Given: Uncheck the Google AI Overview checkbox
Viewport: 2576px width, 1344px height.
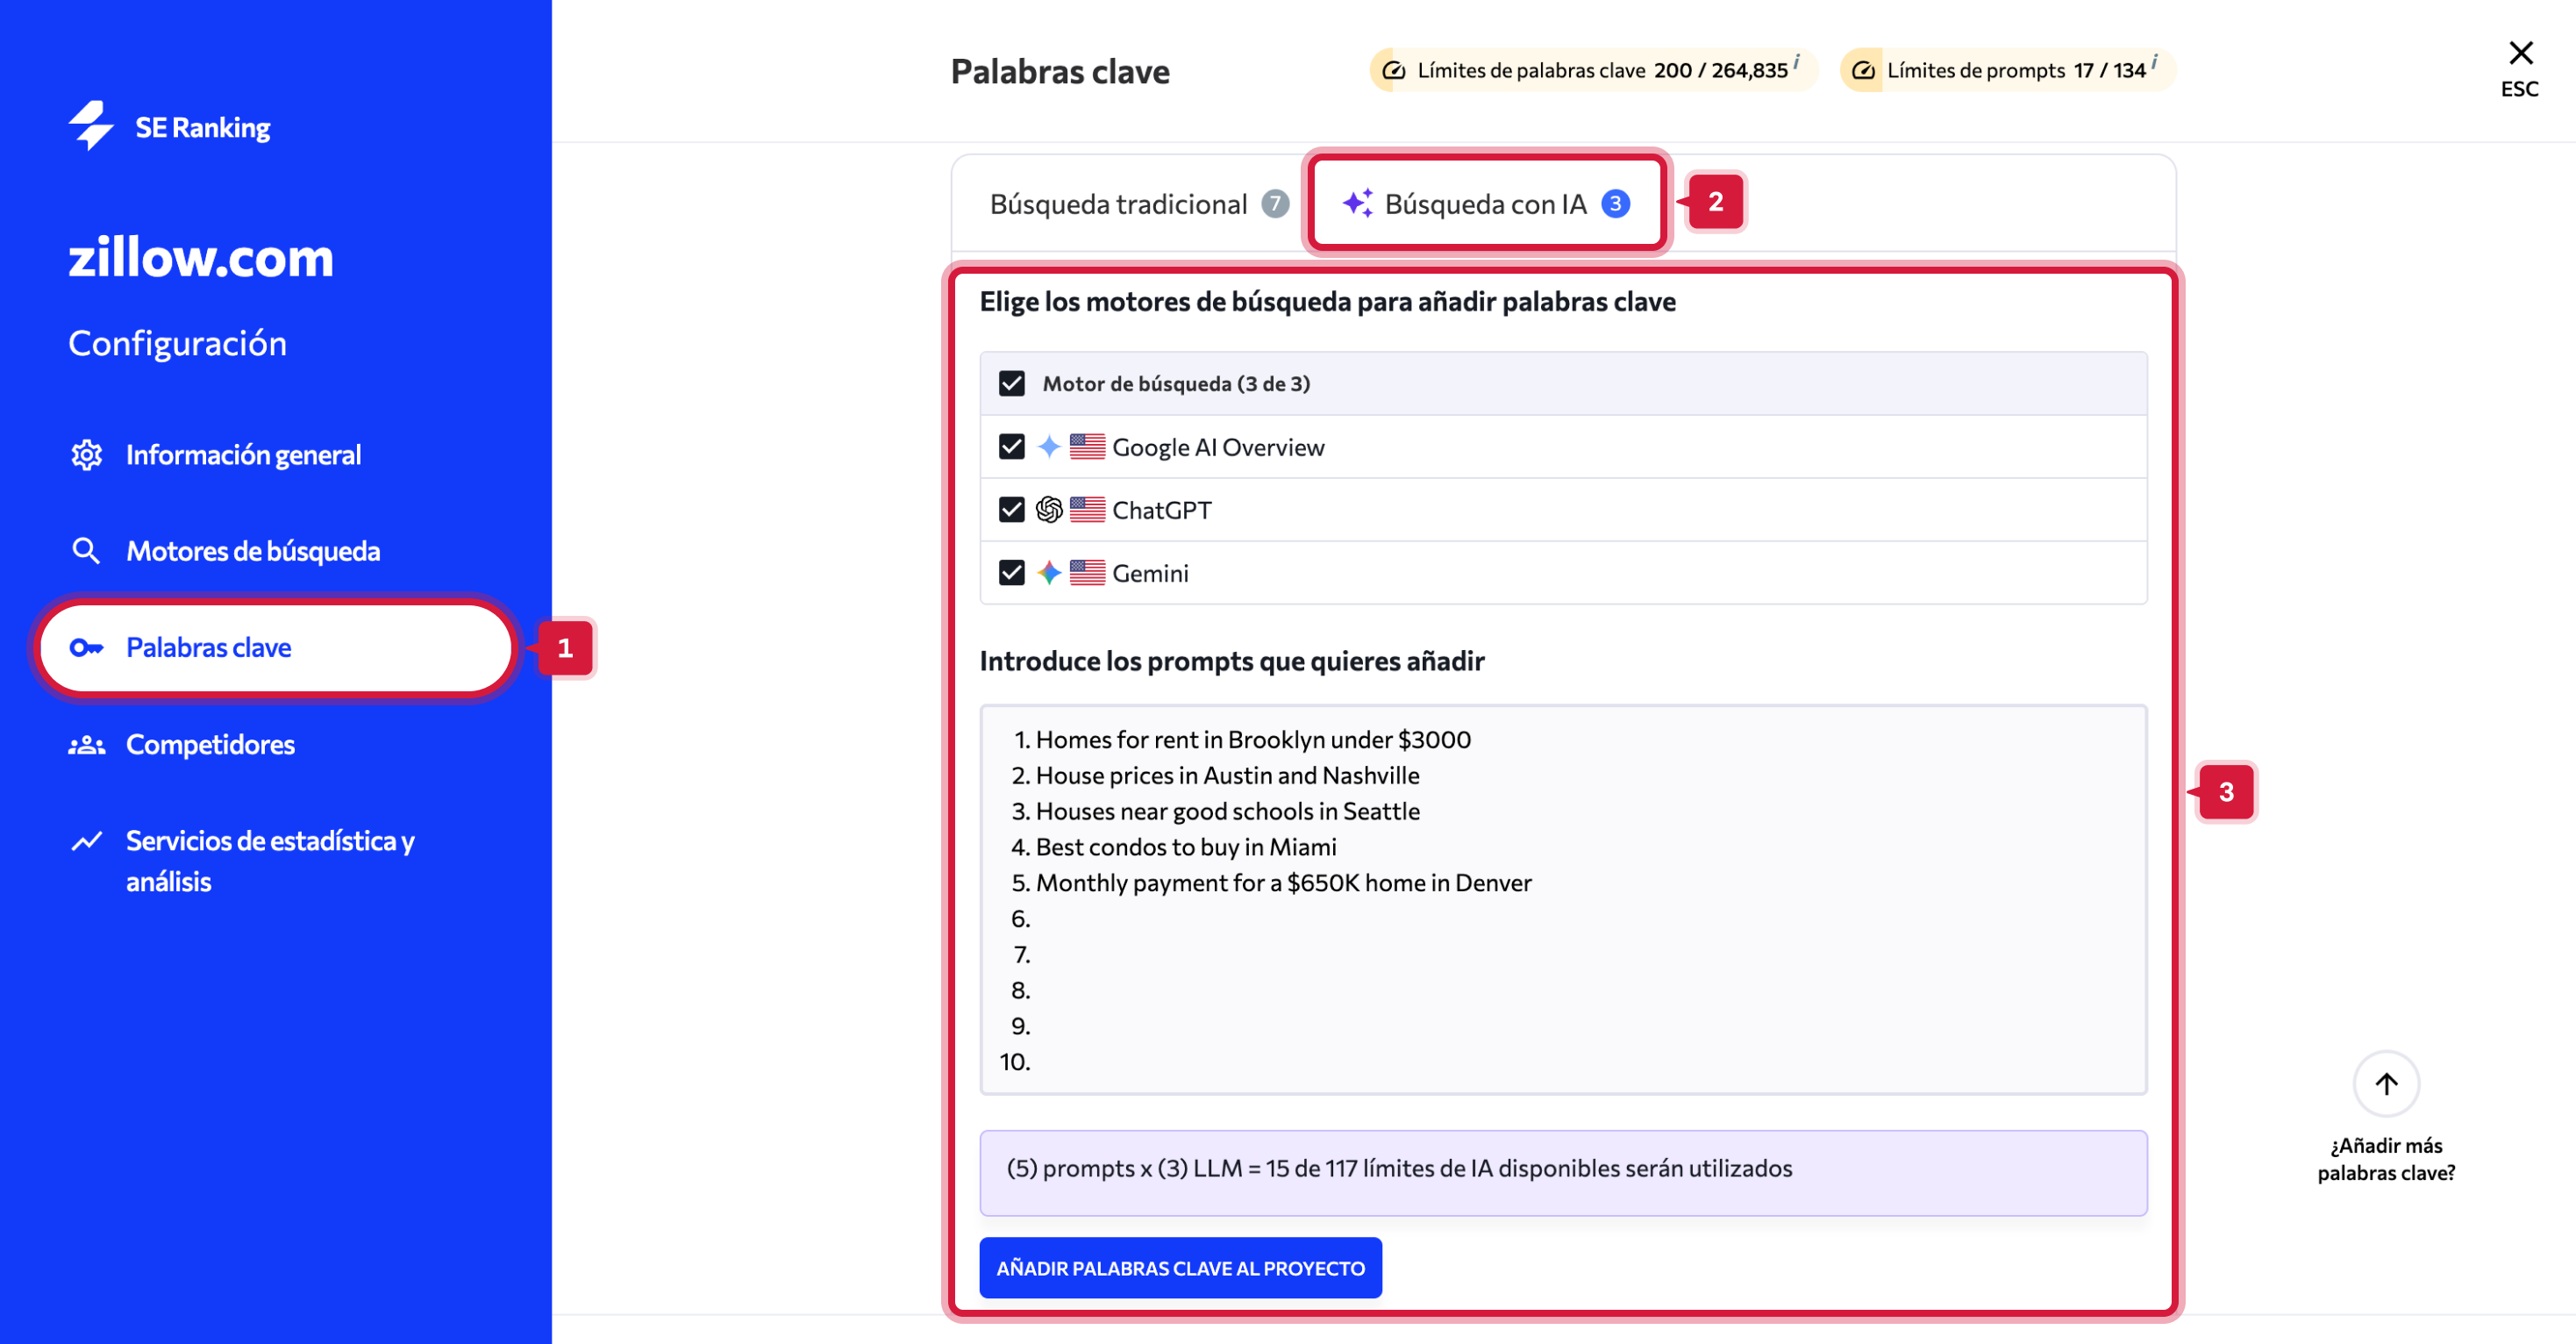Looking at the screenshot, I should click(1012, 447).
